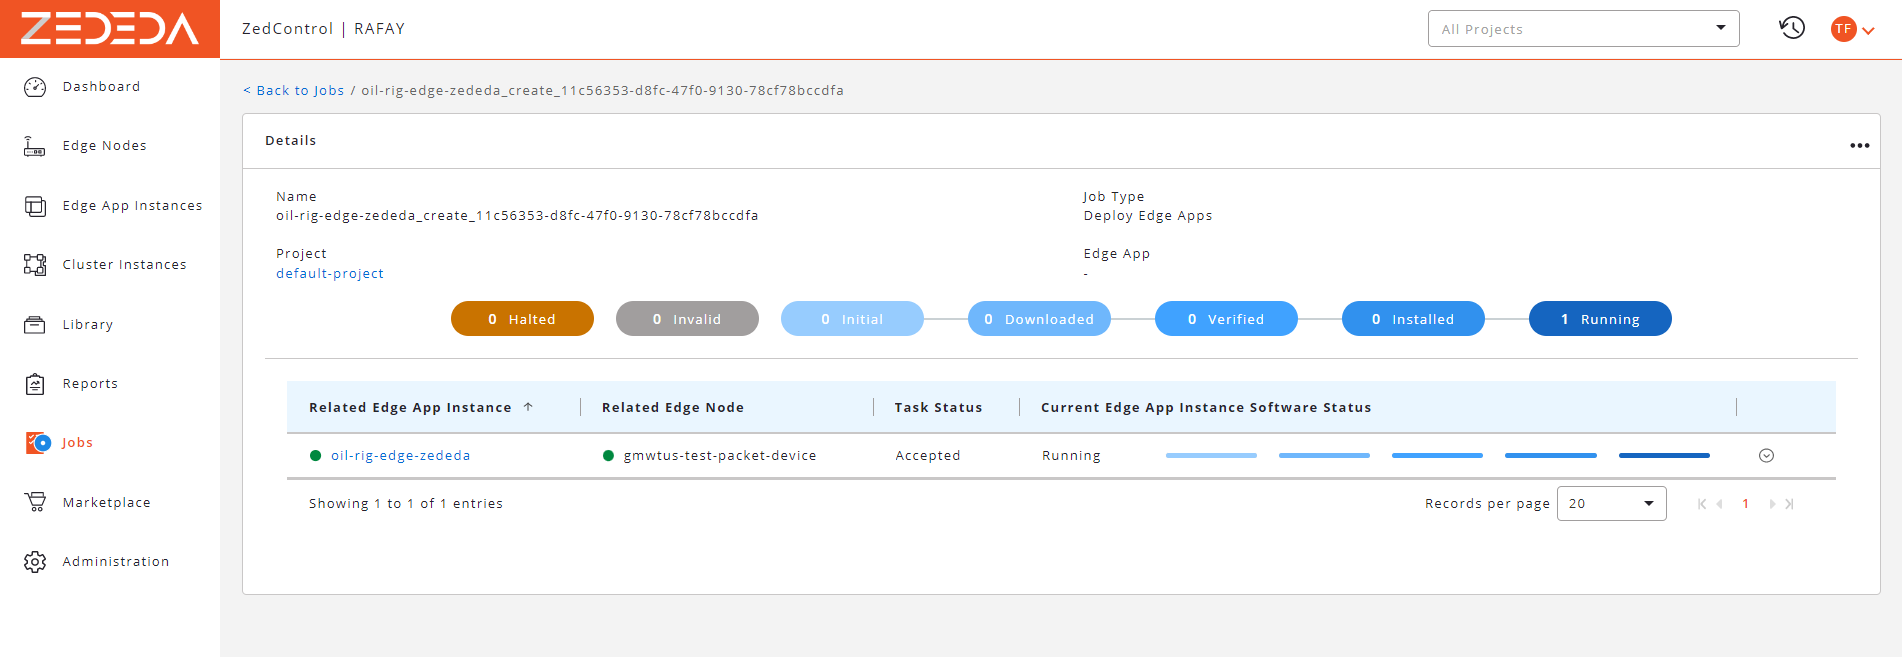Click the Edge App Instances icon
1902x657 pixels.
(35, 206)
